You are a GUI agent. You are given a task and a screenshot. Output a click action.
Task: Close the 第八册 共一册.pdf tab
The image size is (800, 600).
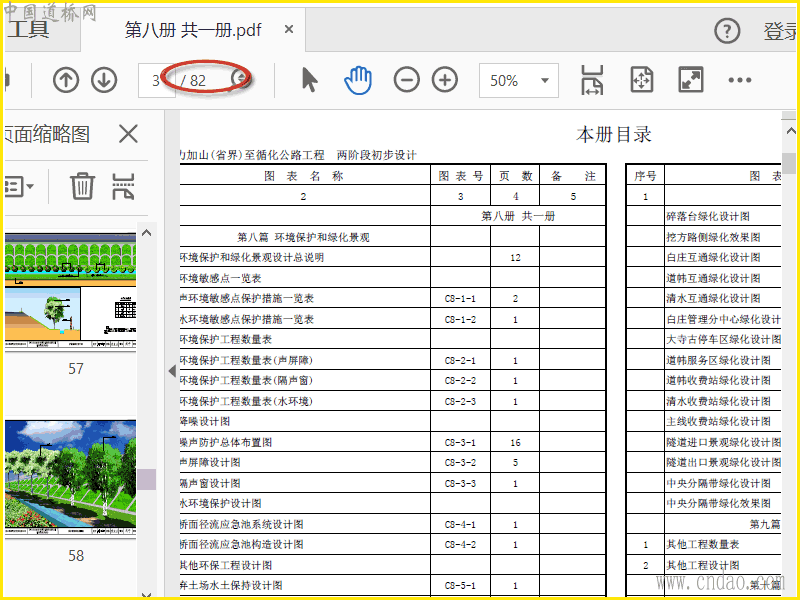(x=289, y=30)
